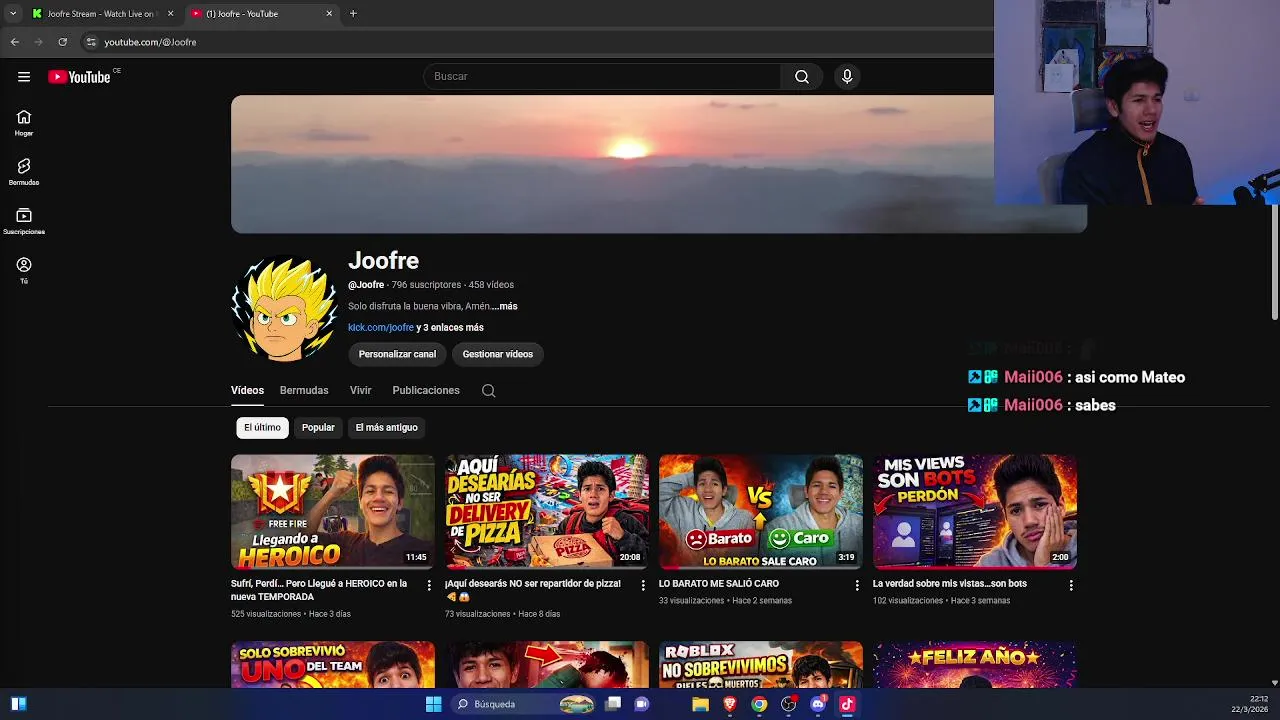Open 'Sufrí, Perdí... HEROICO' video title
The height and width of the screenshot is (720, 1280).
click(319, 590)
